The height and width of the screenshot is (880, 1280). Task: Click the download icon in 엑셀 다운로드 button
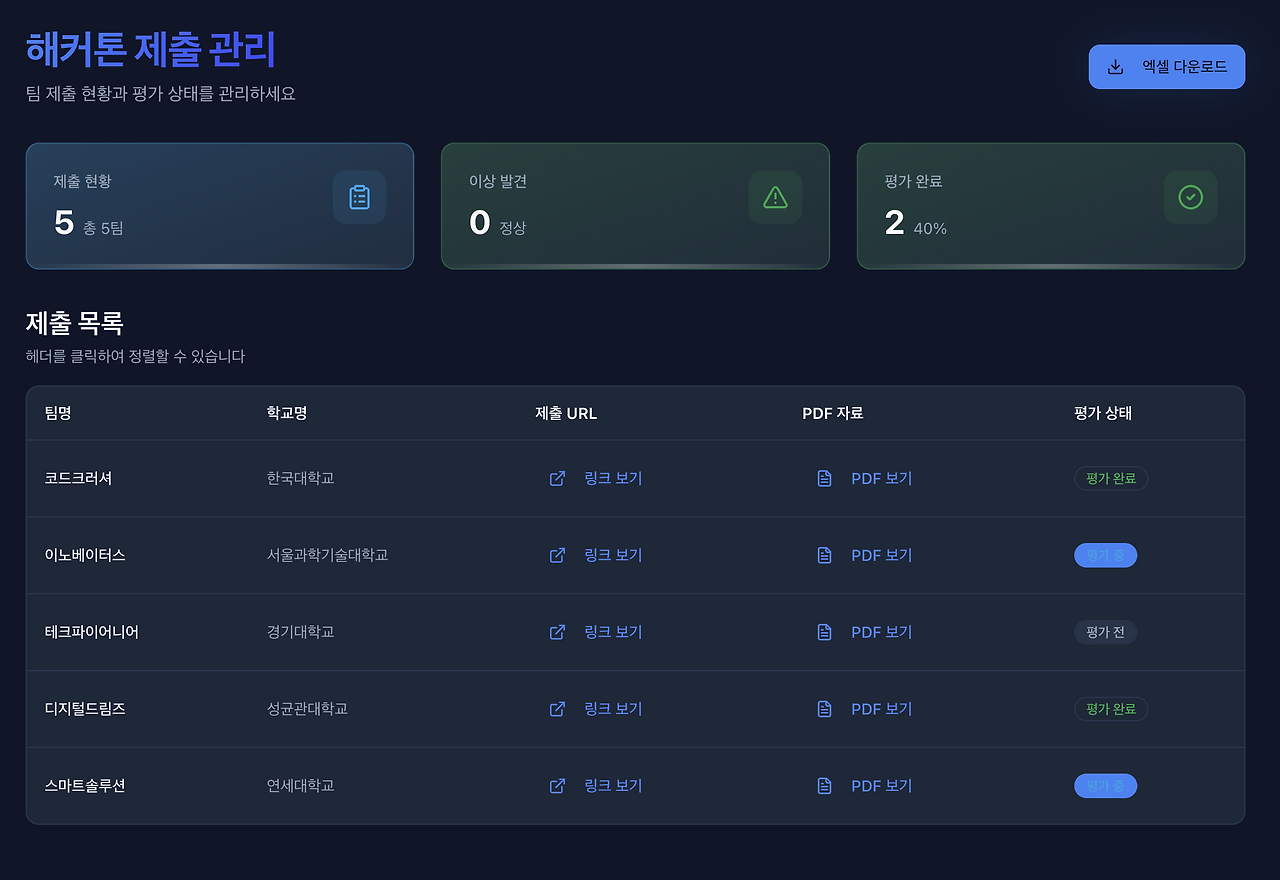coord(1113,66)
